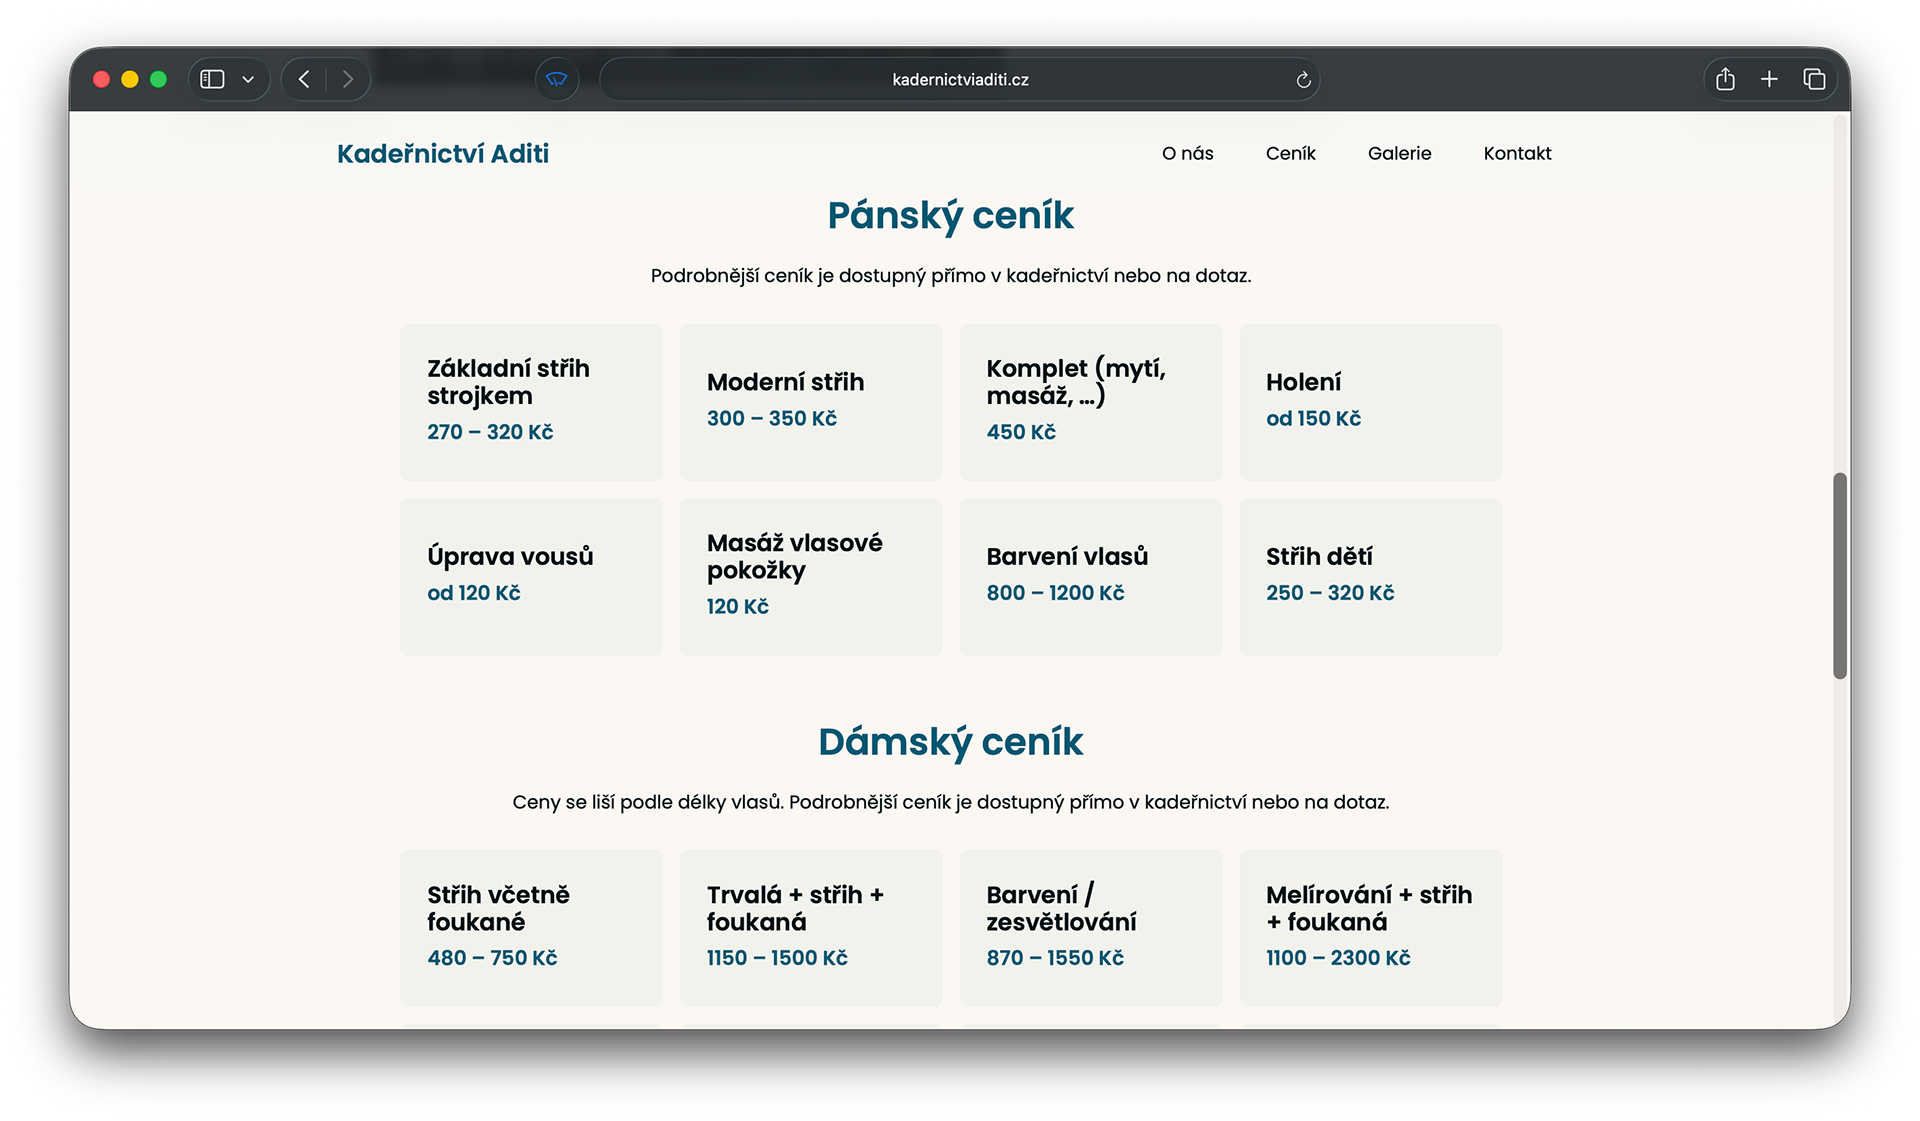Reload the page with the refresh icon
This screenshot has width=1920, height=1121.
pyautogui.click(x=1303, y=80)
